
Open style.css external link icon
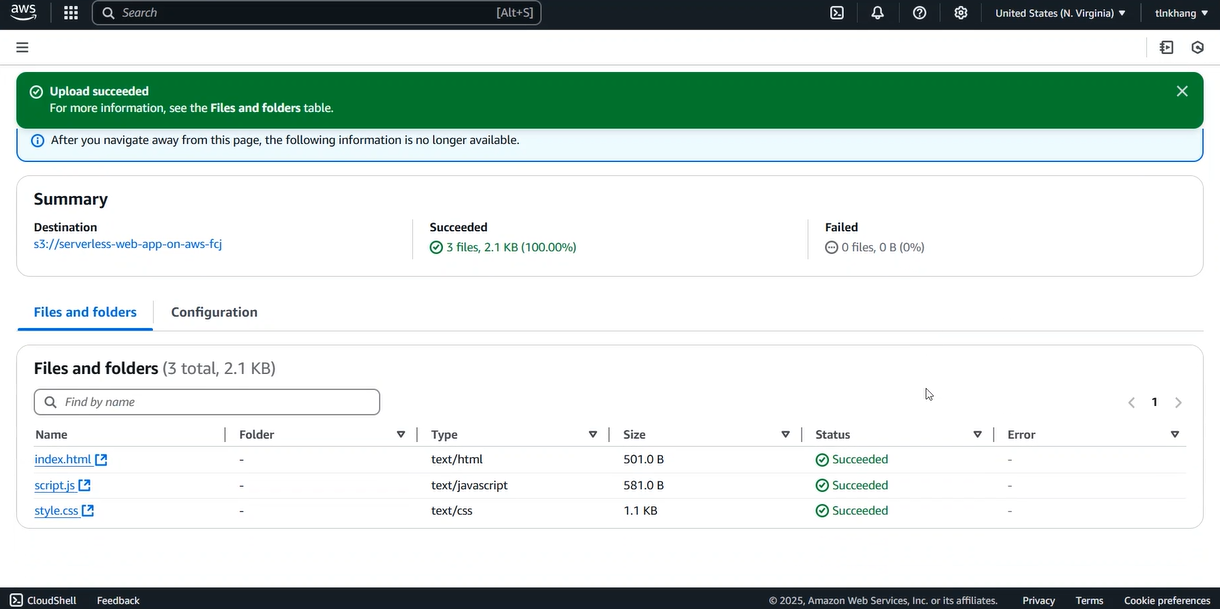(x=88, y=511)
